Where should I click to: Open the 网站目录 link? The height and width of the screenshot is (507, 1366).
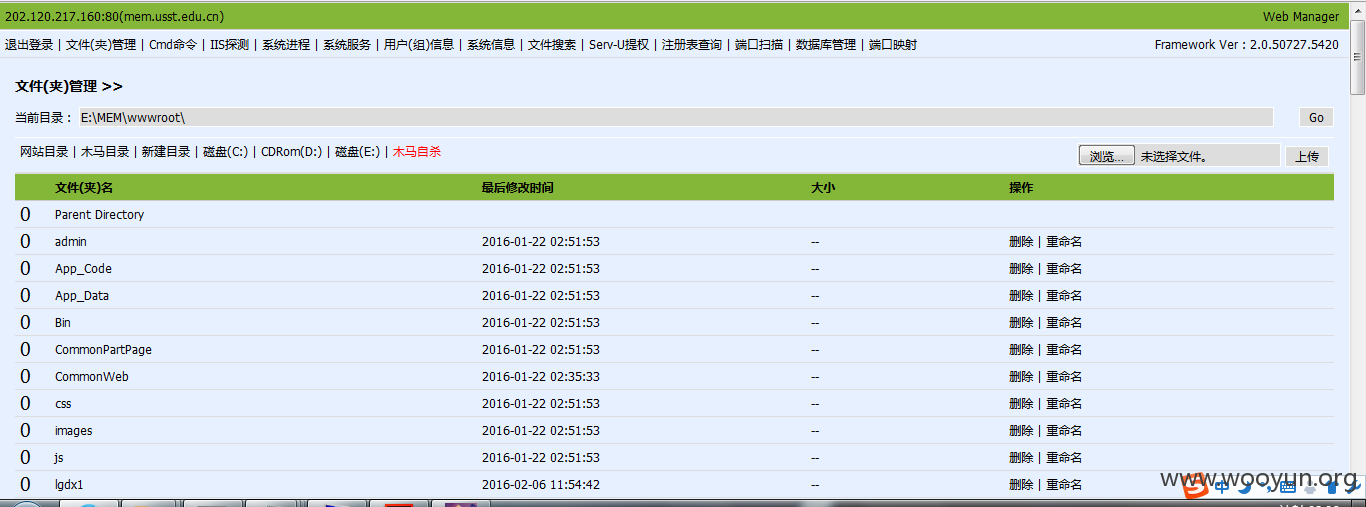coord(44,152)
